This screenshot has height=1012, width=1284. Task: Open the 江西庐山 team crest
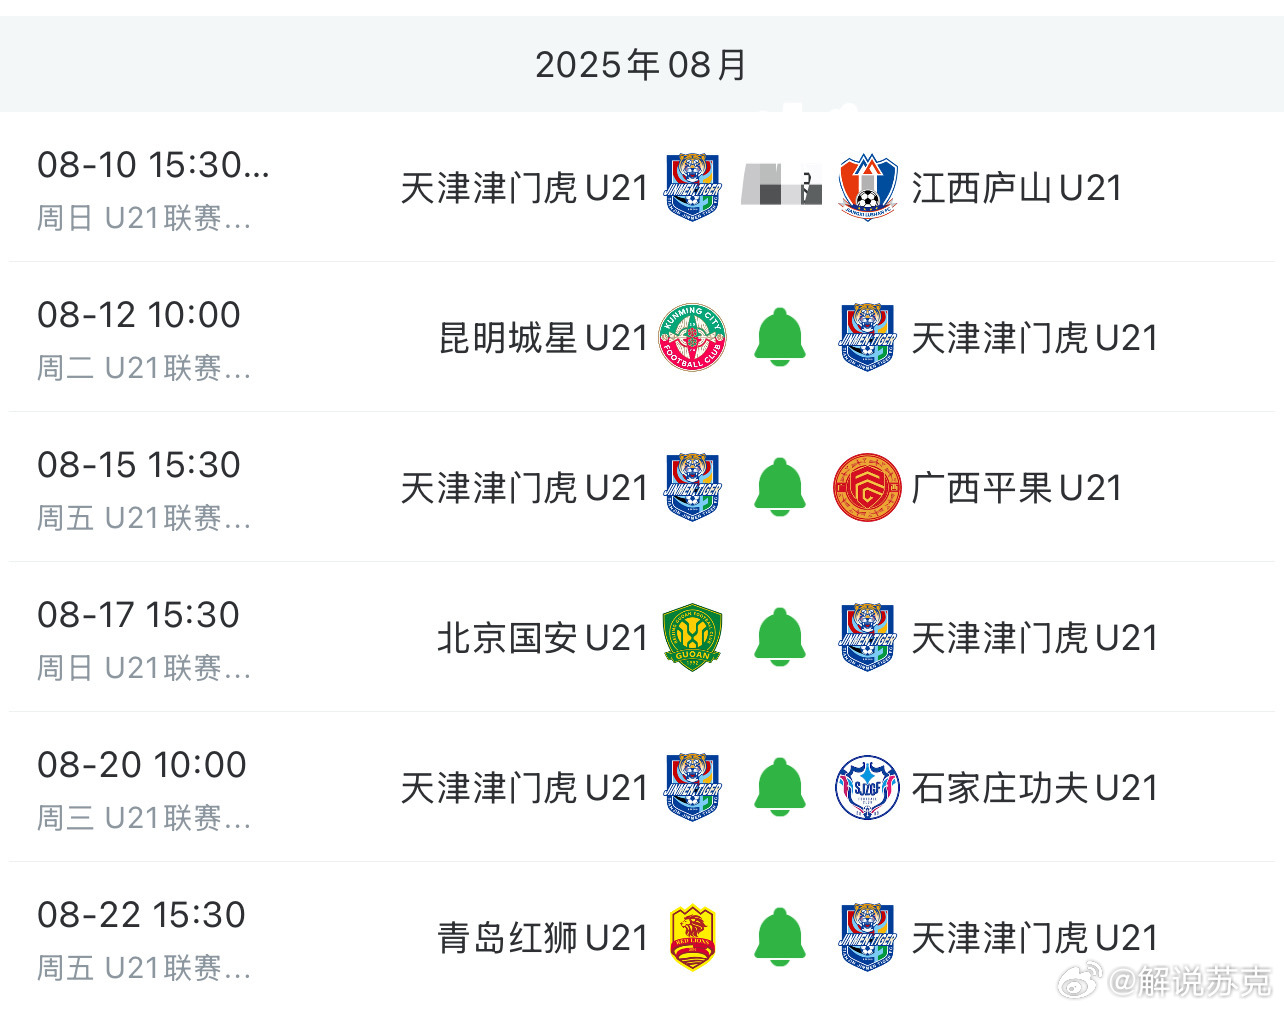[x=867, y=187]
